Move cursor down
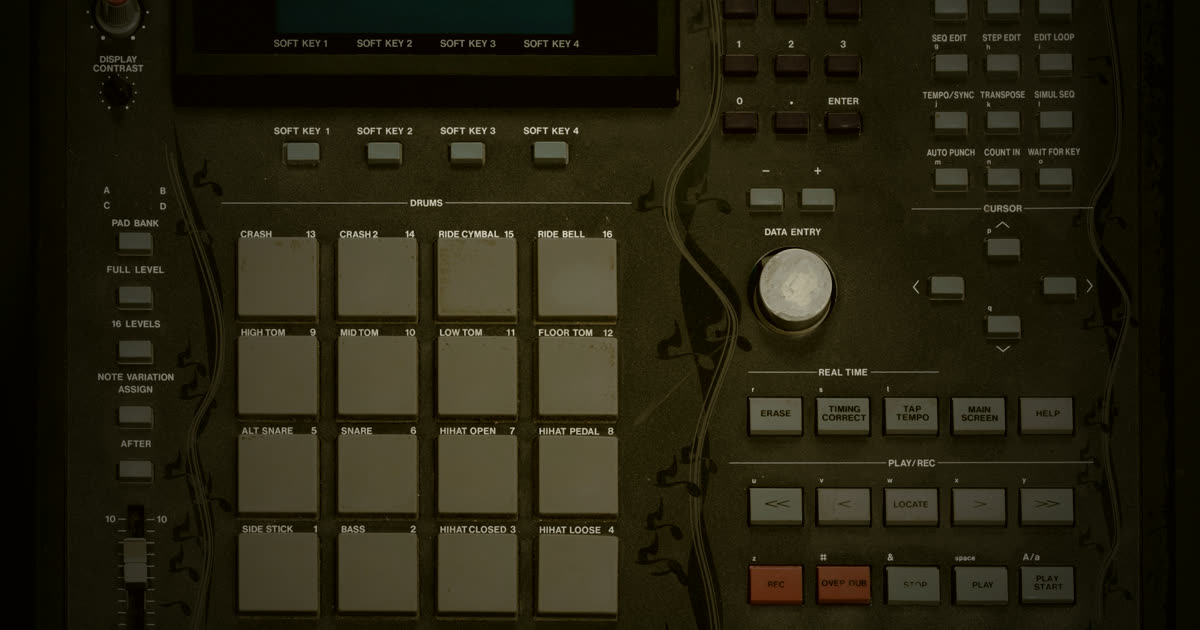 (1003, 326)
